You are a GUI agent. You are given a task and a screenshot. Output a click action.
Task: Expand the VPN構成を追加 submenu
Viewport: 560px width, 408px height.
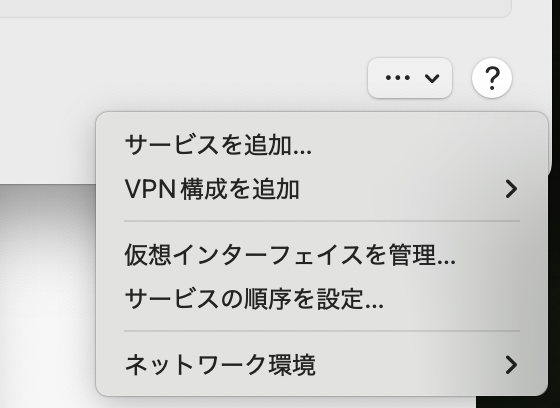322,189
